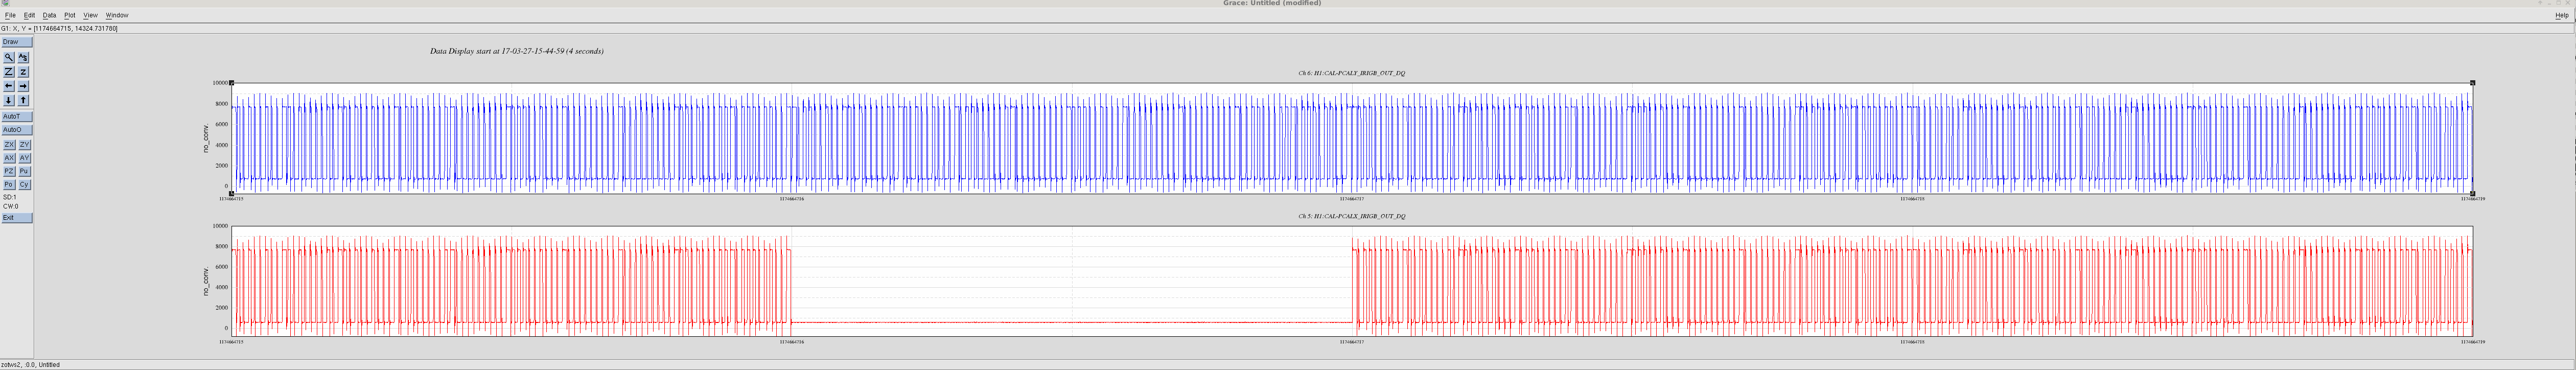Screen dimensions: 2576x370
Task: Open the View menu
Action: pyautogui.click(x=90, y=15)
